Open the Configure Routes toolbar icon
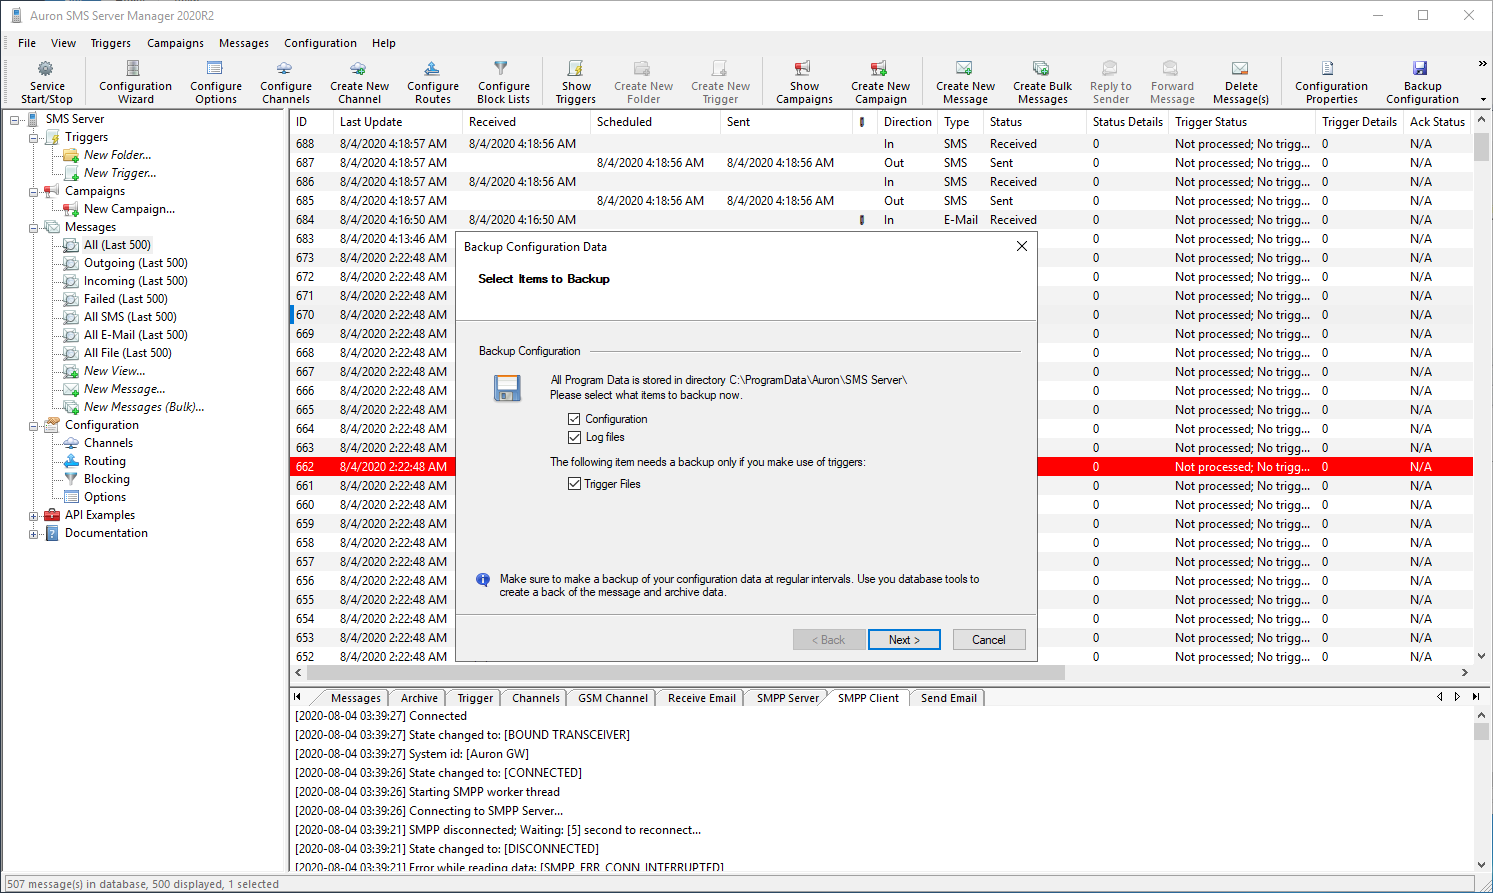 tap(432, 69)
